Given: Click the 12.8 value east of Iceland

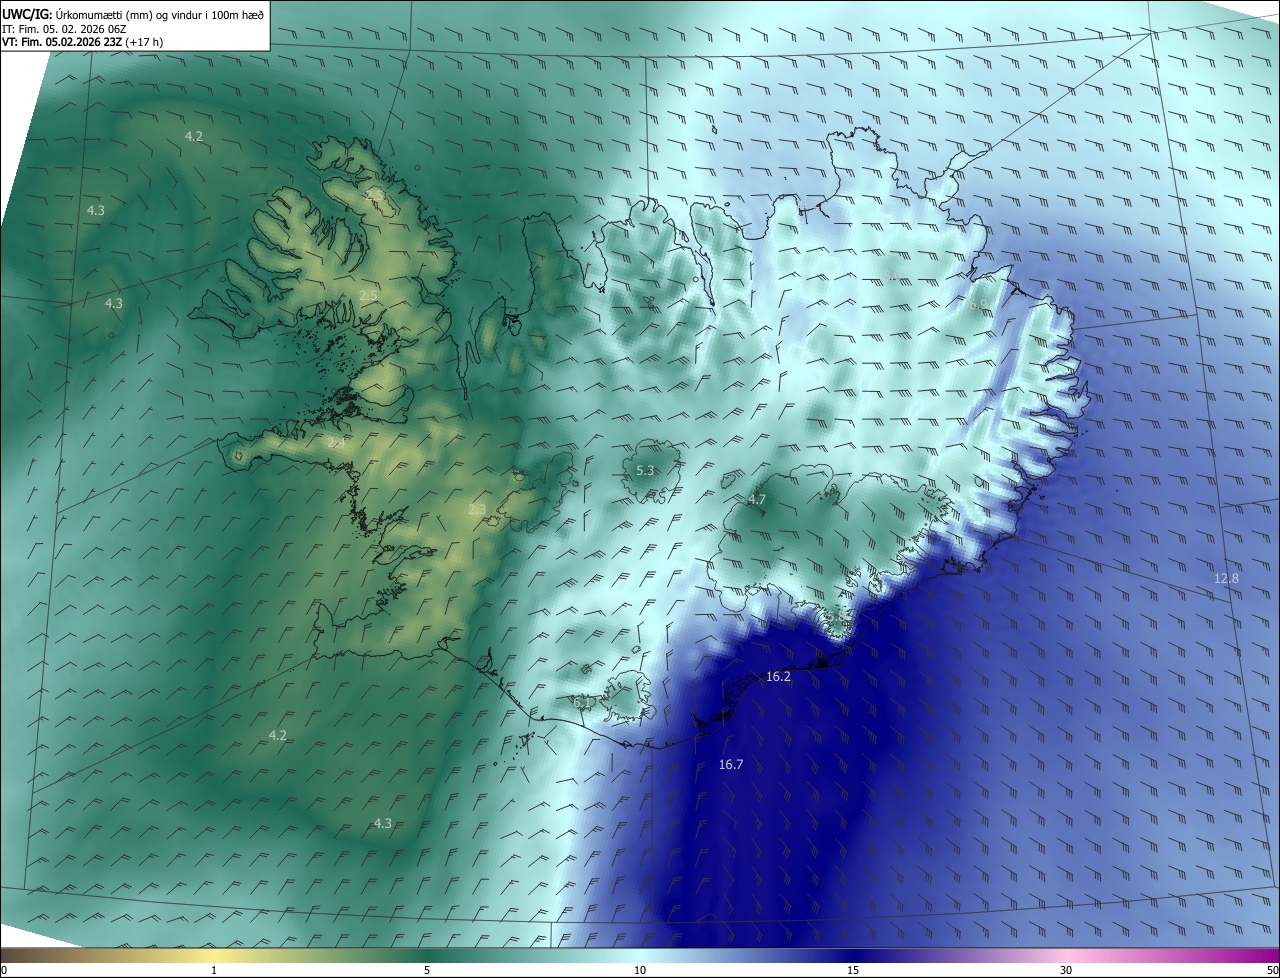Looking at the screenshot, I should click(1226, 579).
